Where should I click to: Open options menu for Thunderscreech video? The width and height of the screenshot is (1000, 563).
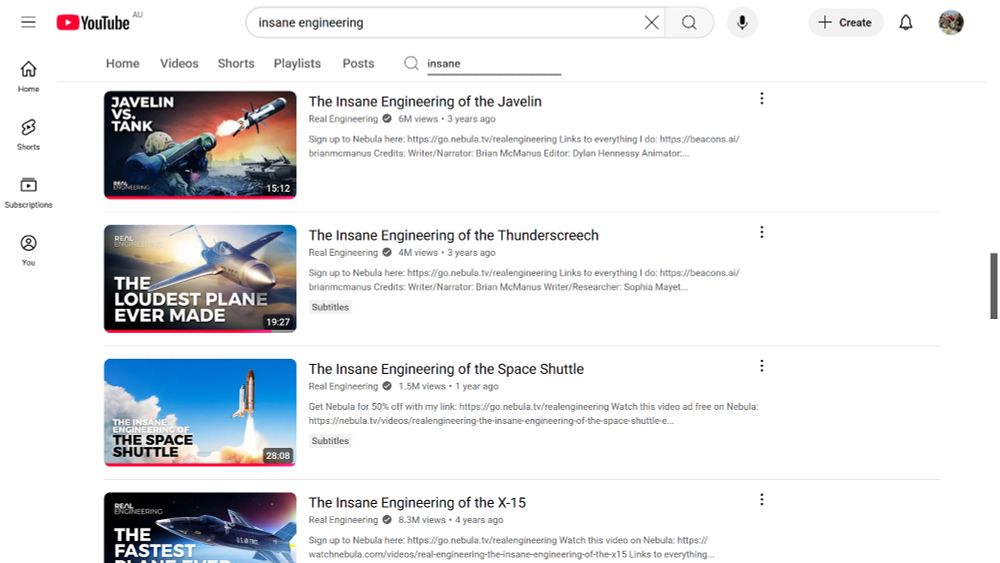[x=761, y=232]
